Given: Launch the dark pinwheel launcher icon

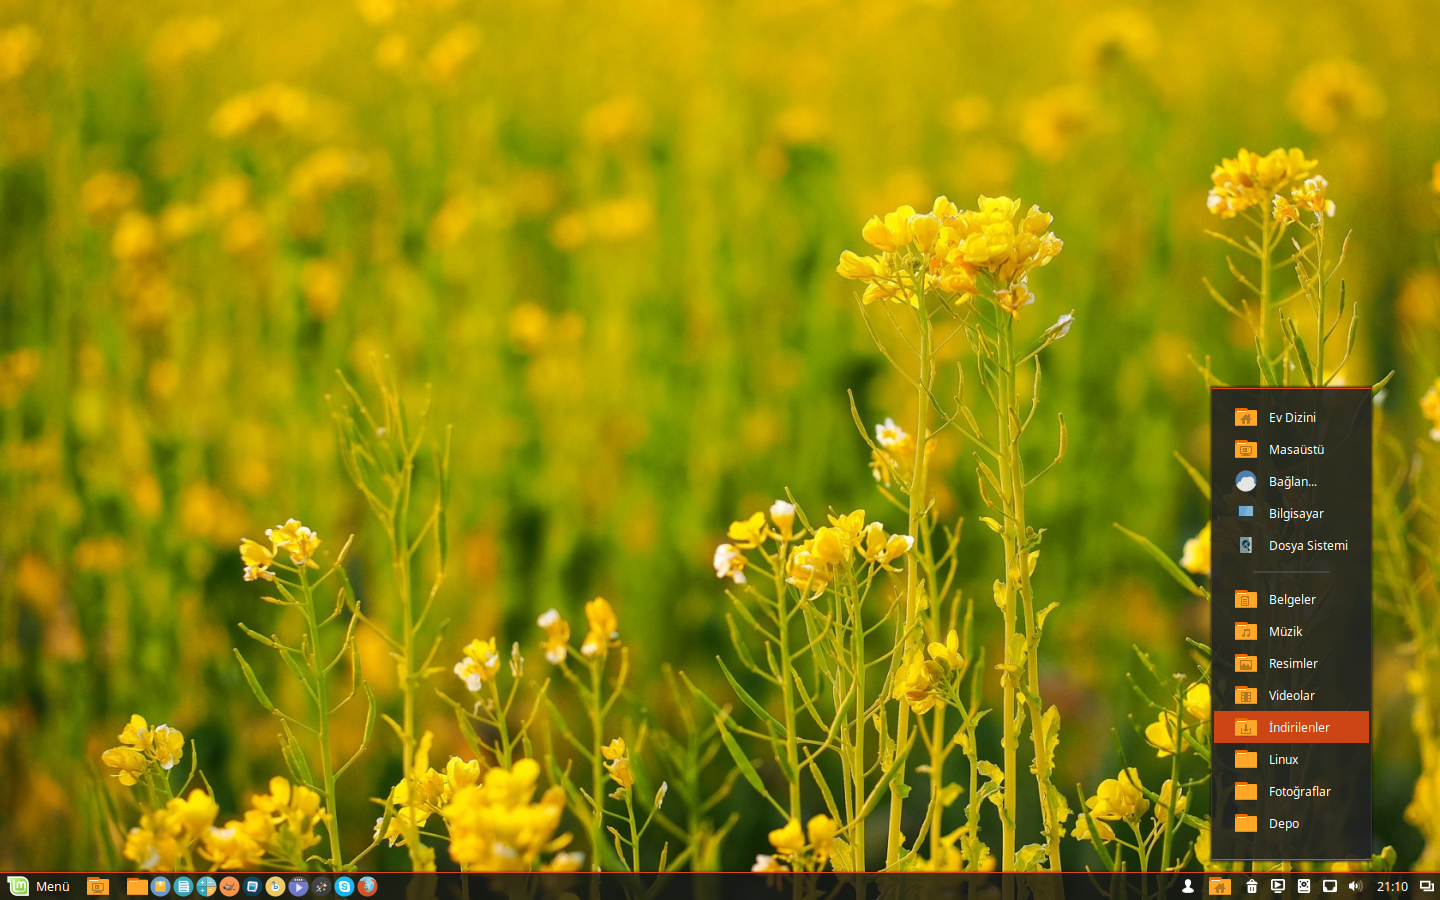Looking at the screenshot, I should point(321,886).
